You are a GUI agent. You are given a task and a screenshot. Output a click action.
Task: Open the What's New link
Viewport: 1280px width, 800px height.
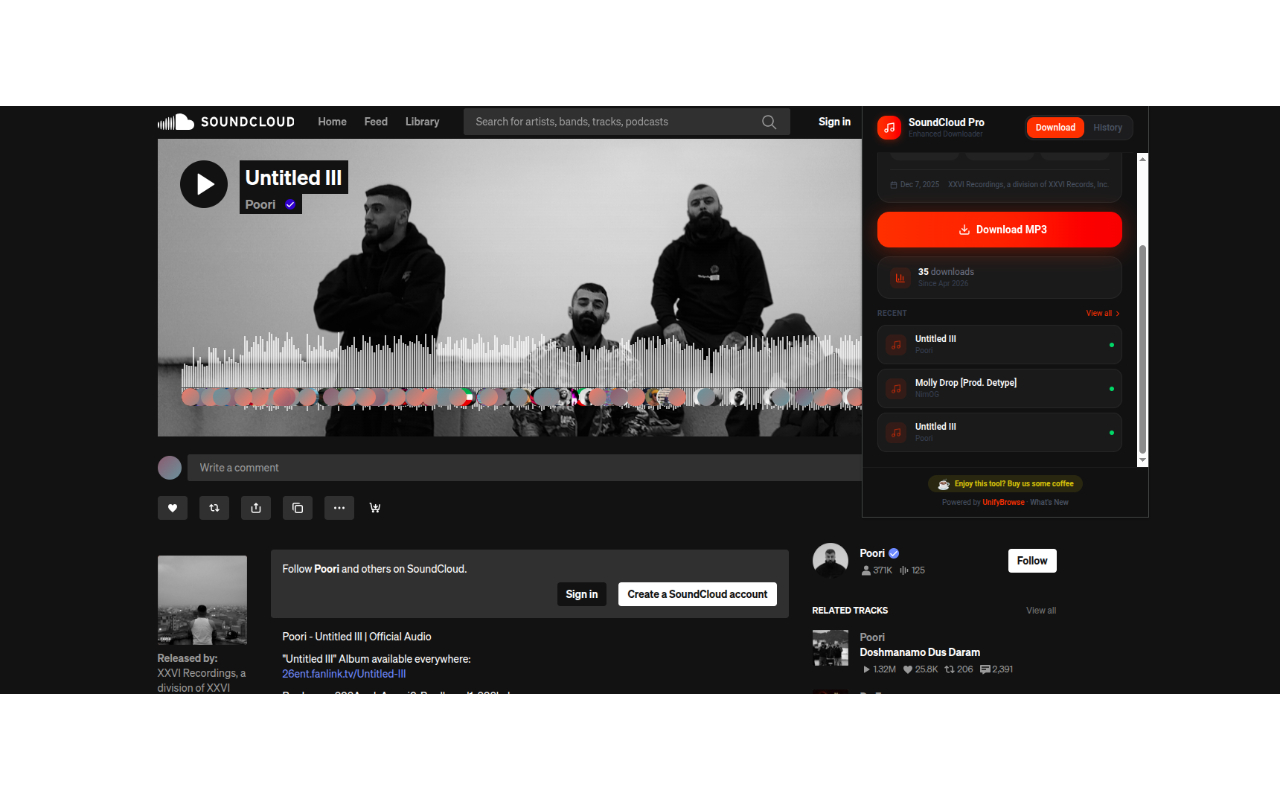point(1049,502)
